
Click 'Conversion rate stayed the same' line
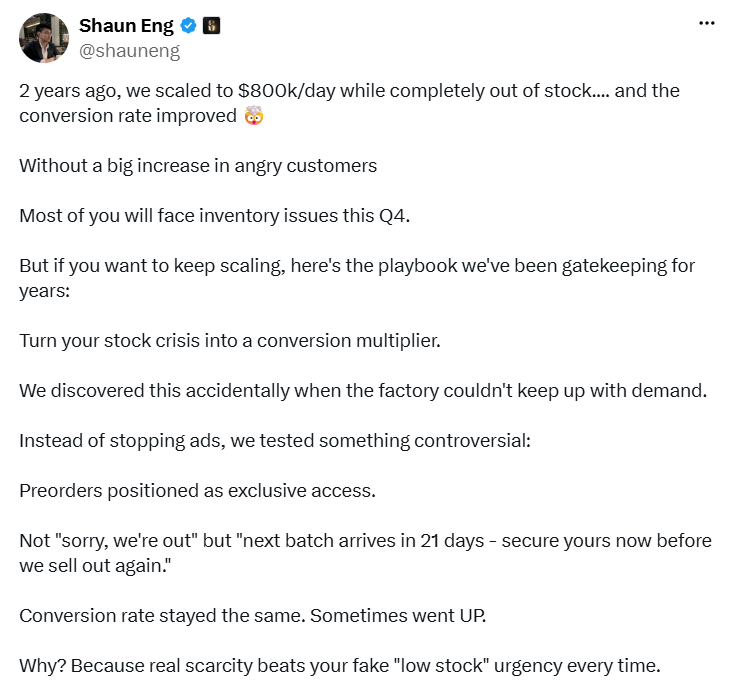pyautogui.click(x=253, y=616)
